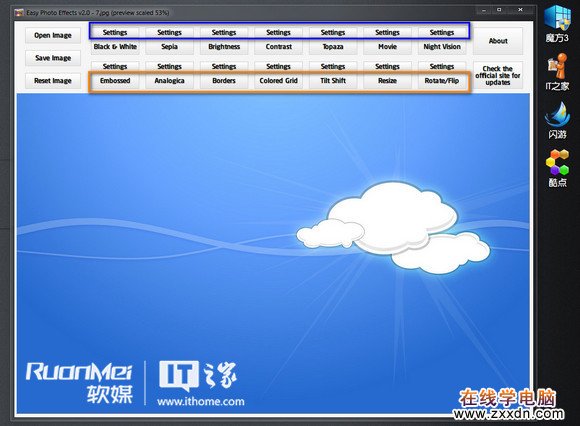Apply the Sepia effect

169,47
